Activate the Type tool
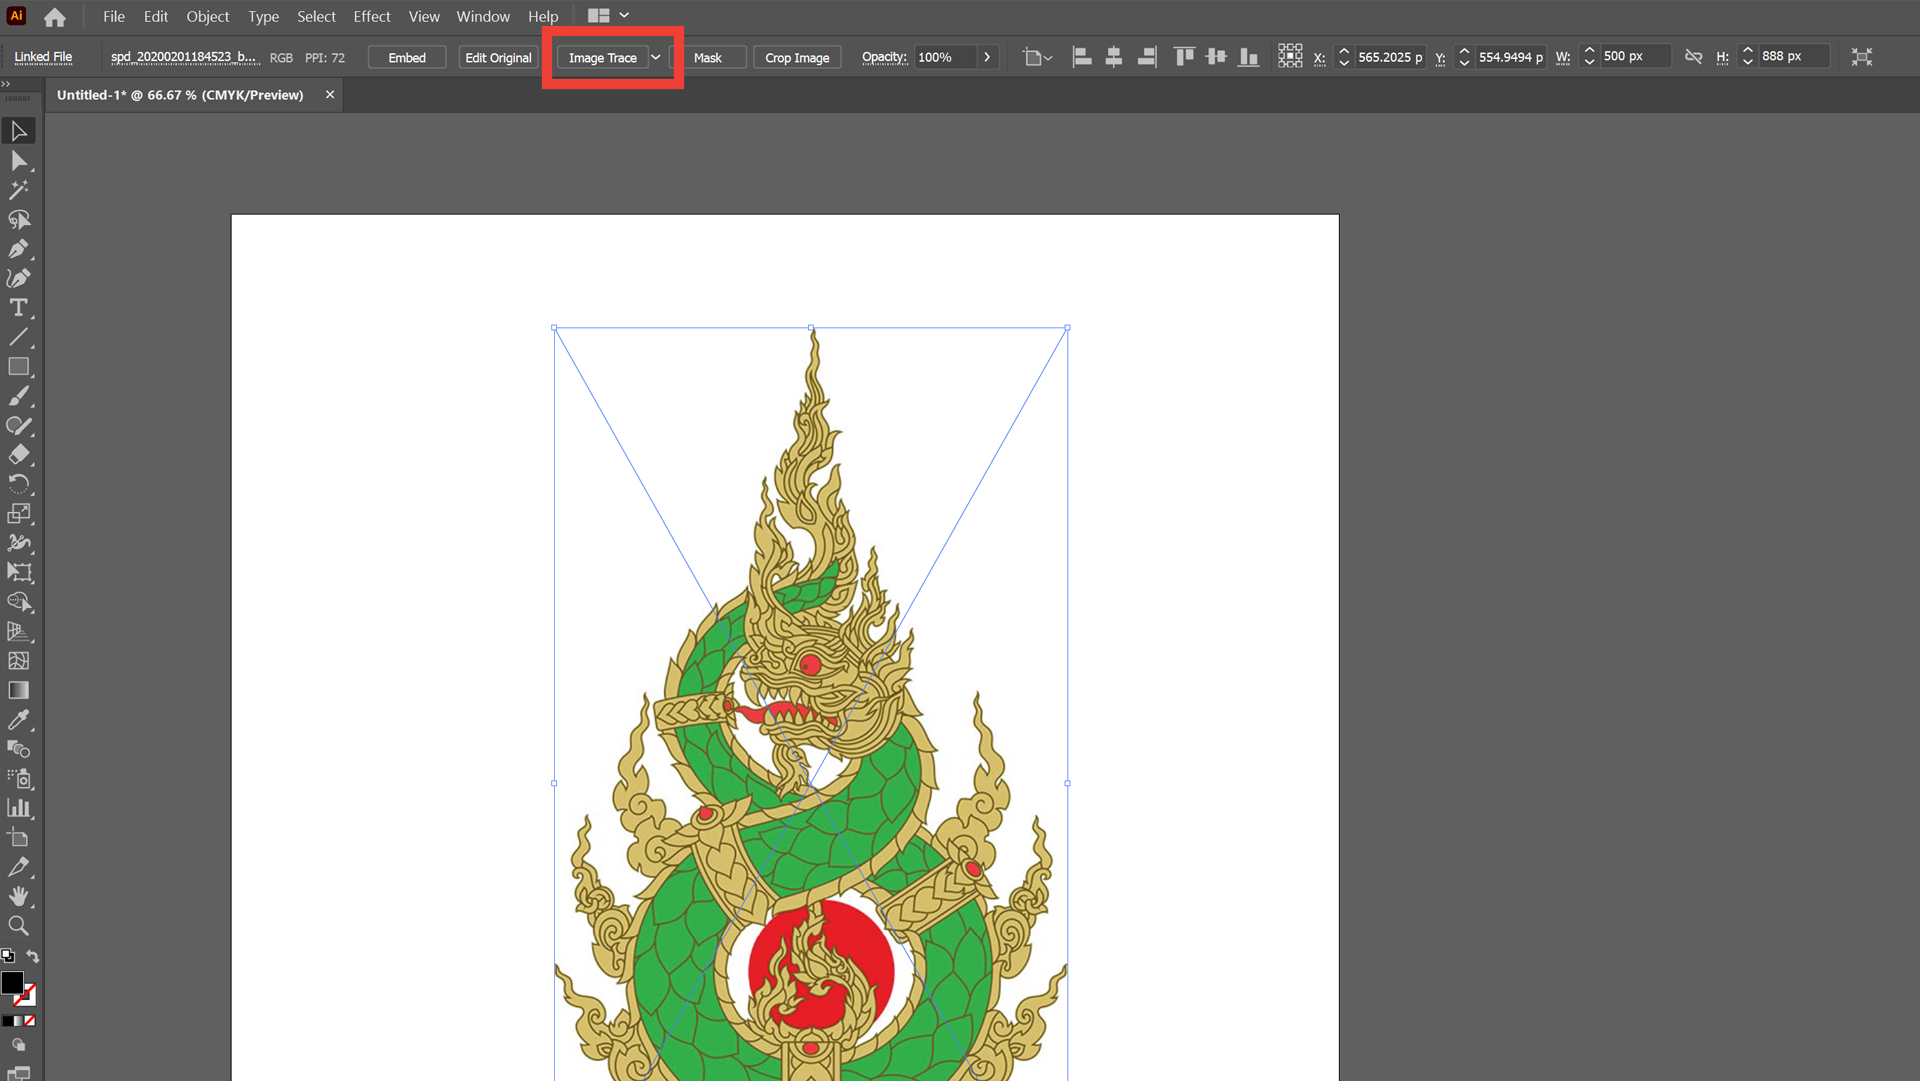Screen dimensions: 1920x1081 pyautogui.click(x=18, y=308)
